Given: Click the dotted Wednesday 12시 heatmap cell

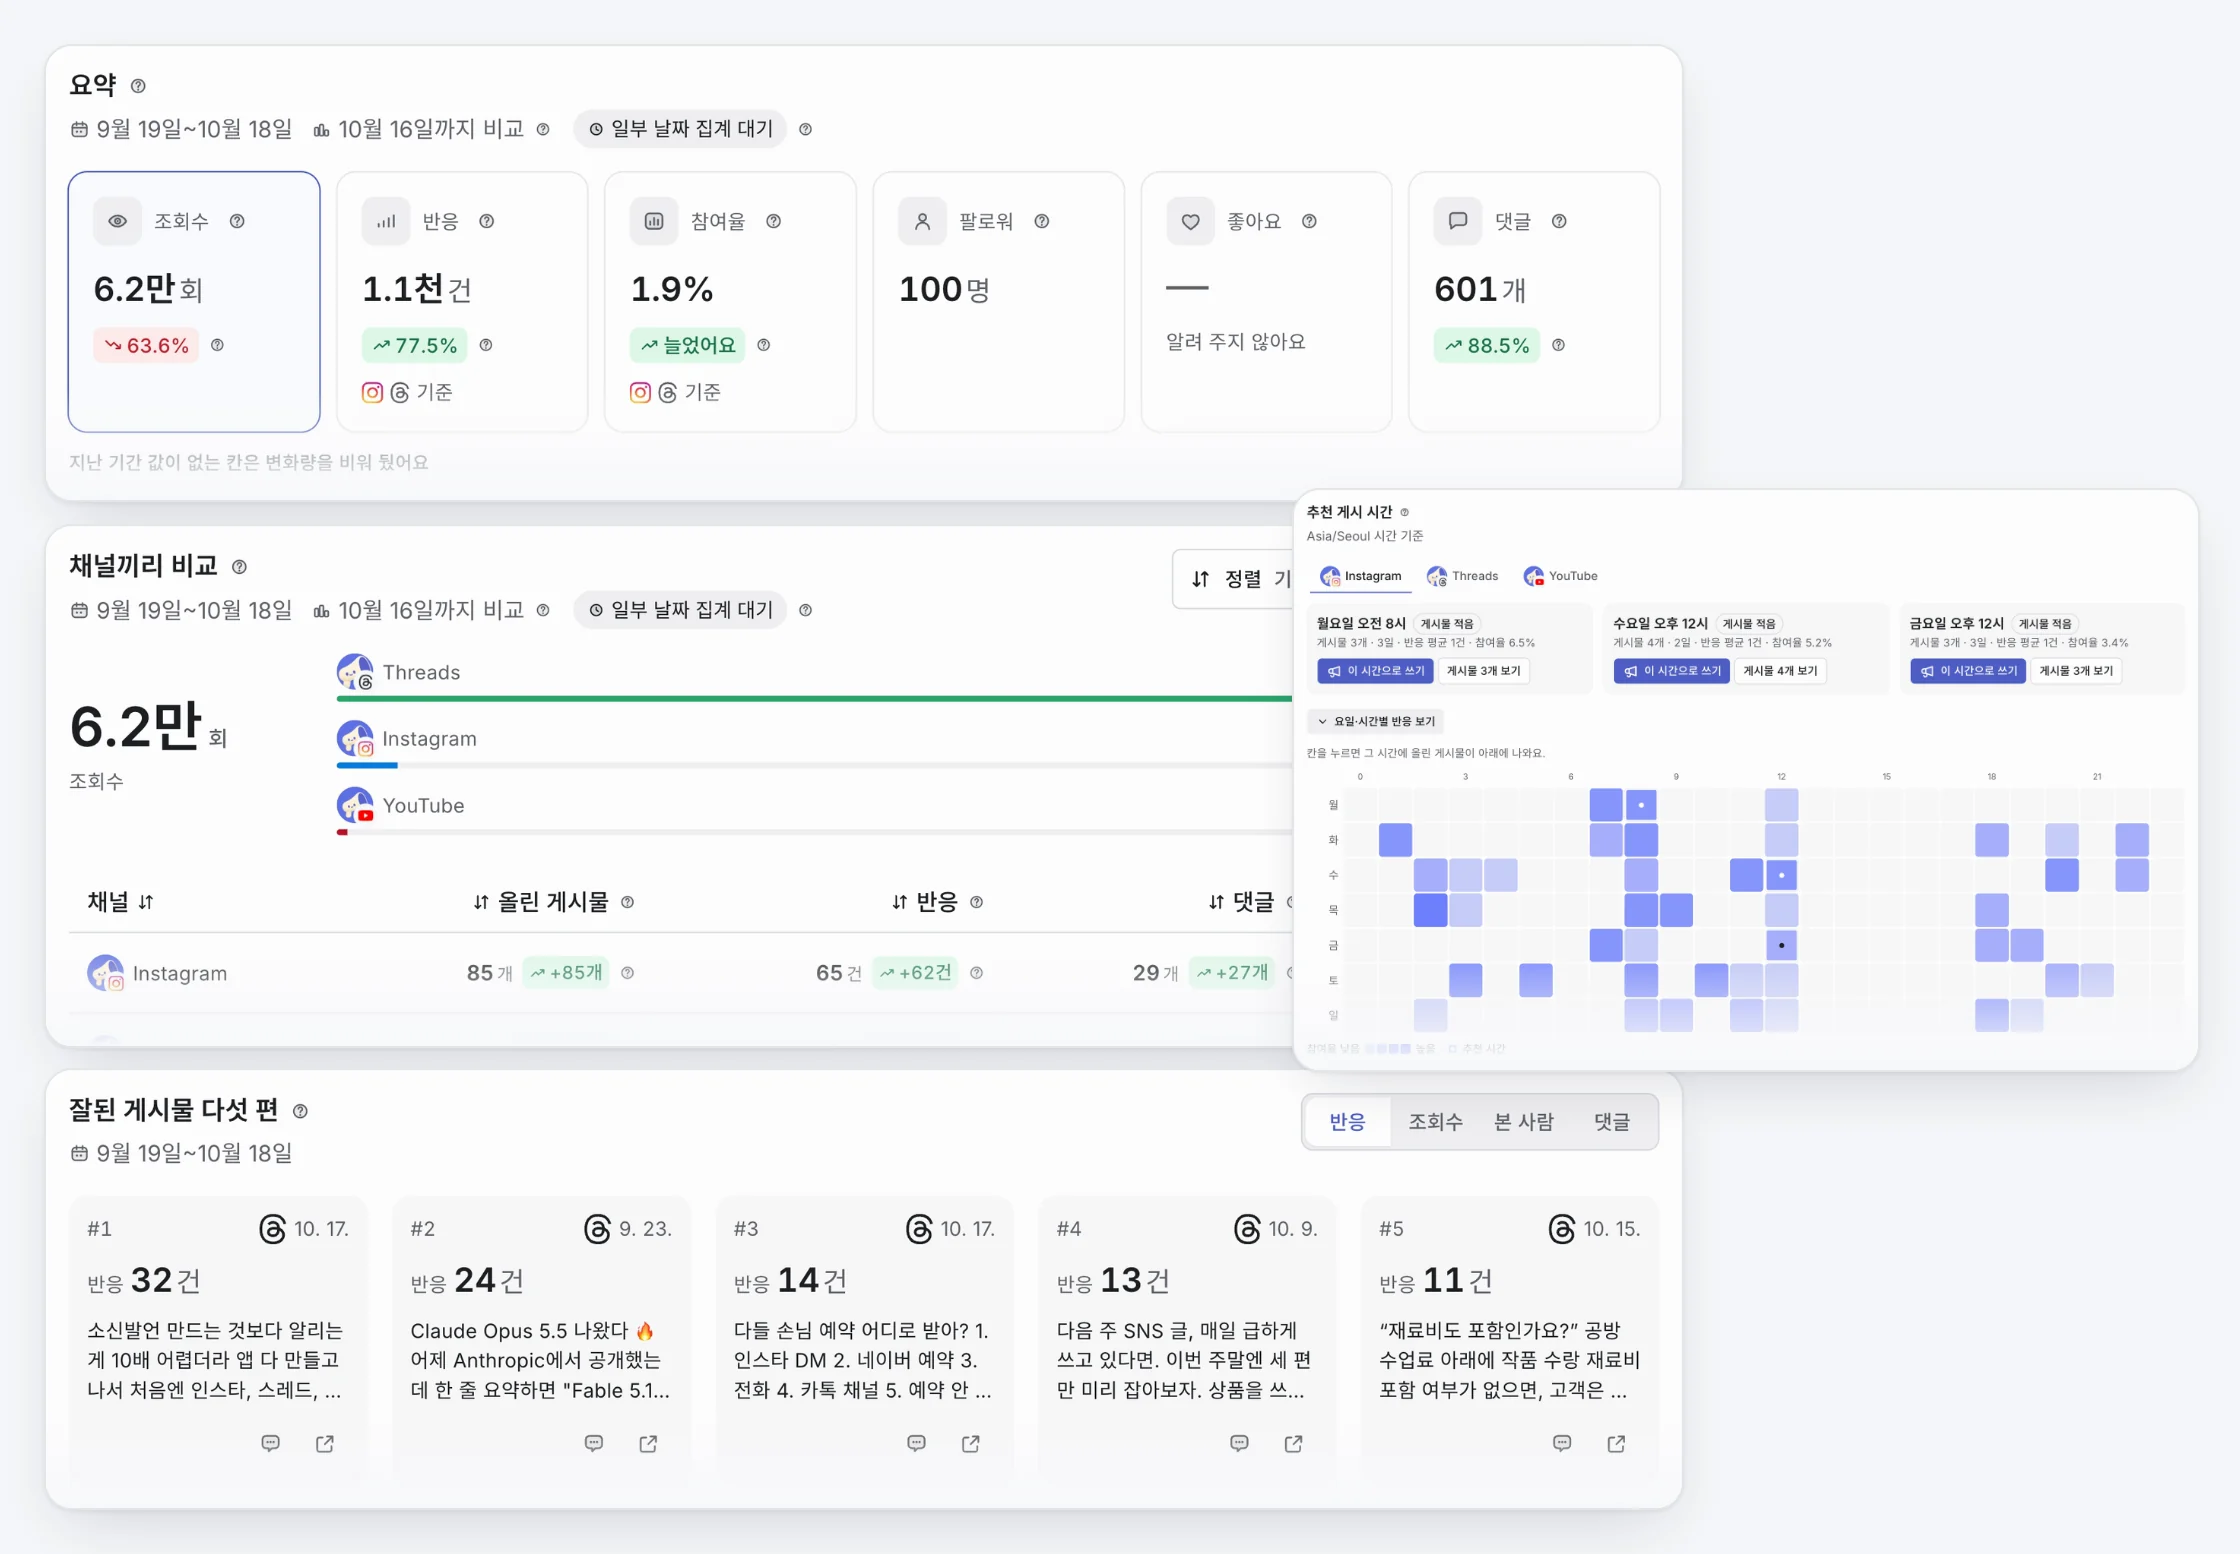Looking at the screenshot, I should click(1781, 875).
